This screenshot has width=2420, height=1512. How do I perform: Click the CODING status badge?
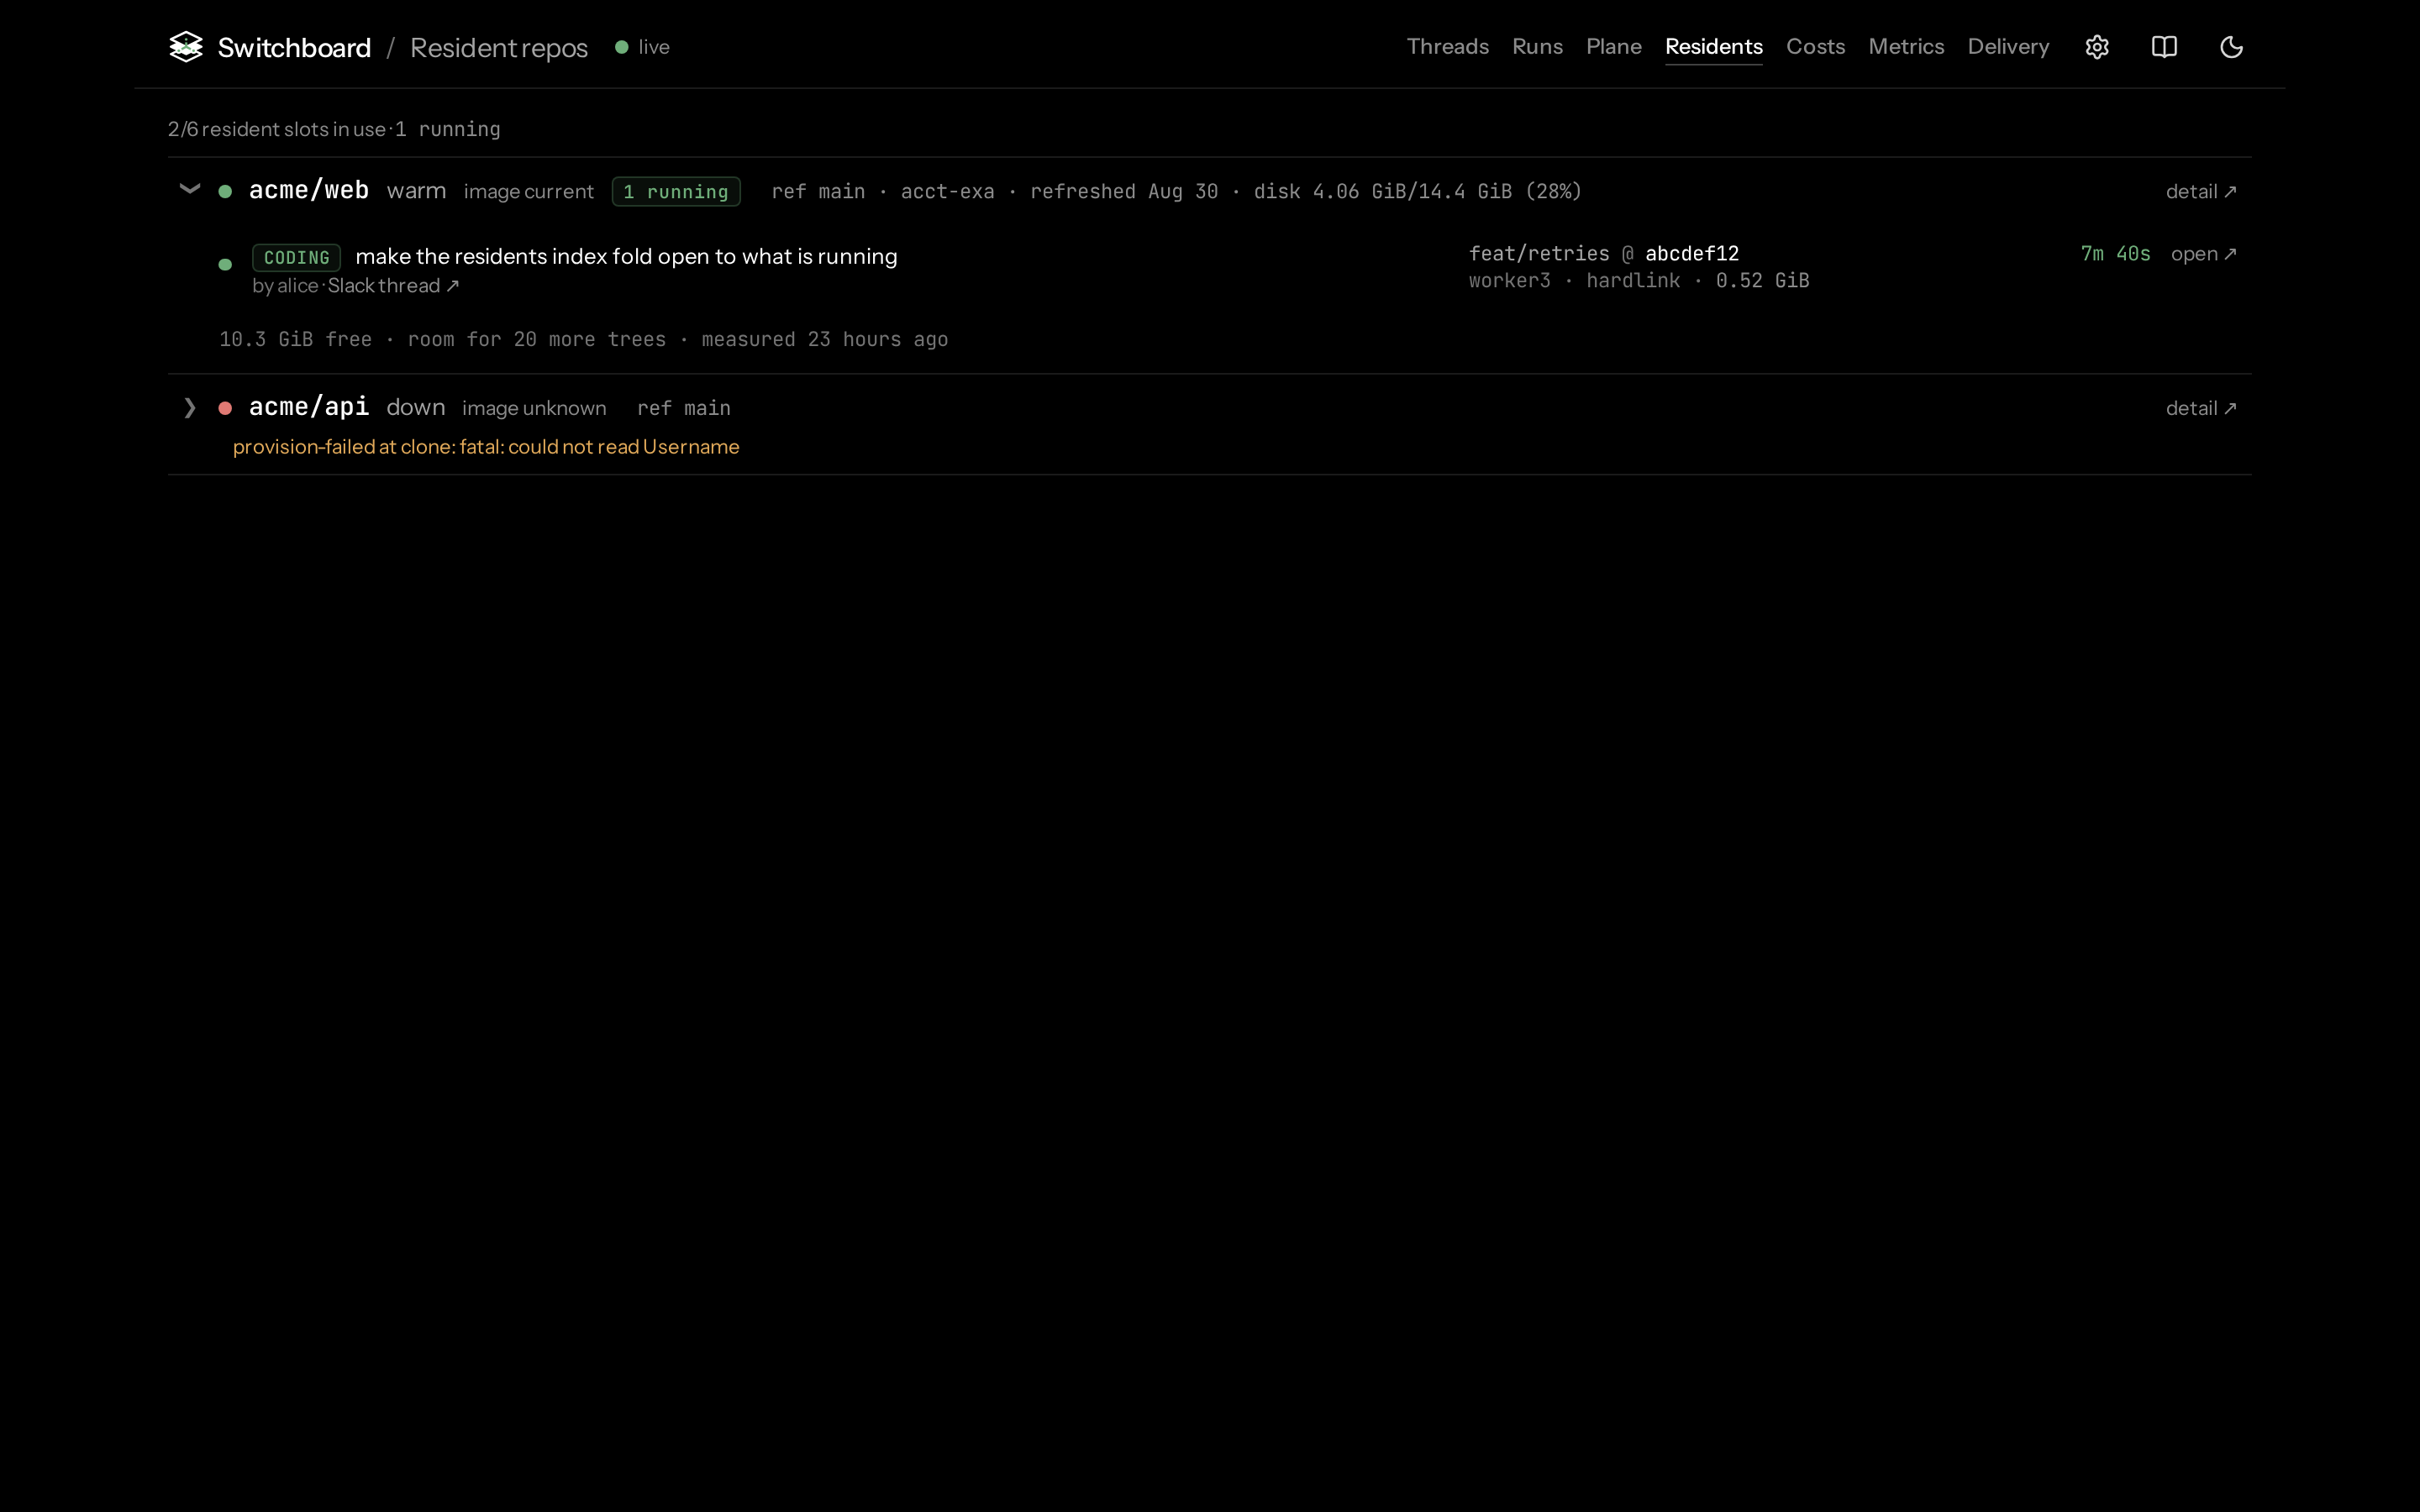coord(296,257)
